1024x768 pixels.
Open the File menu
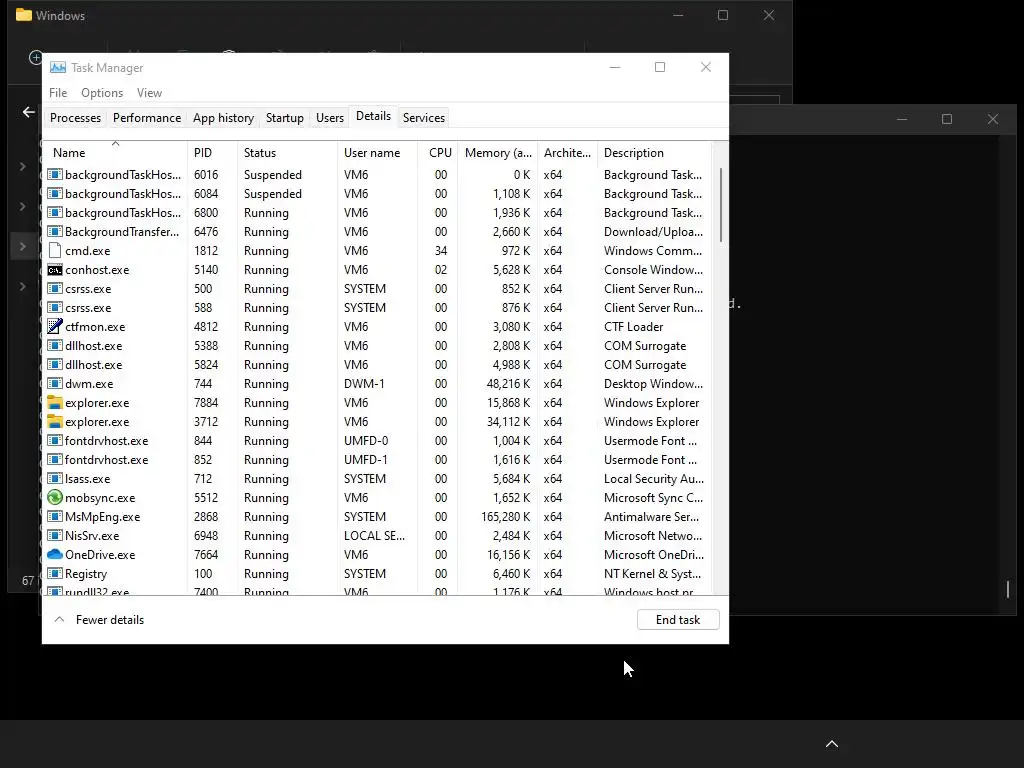click(x=58, y=93)
